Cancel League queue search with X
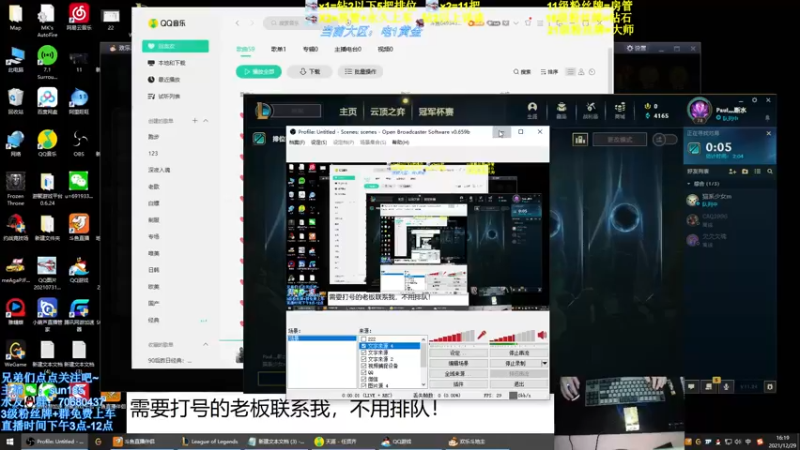Image resolution: width=800 pixels, height=450 pixels. (x=769, y=133)
